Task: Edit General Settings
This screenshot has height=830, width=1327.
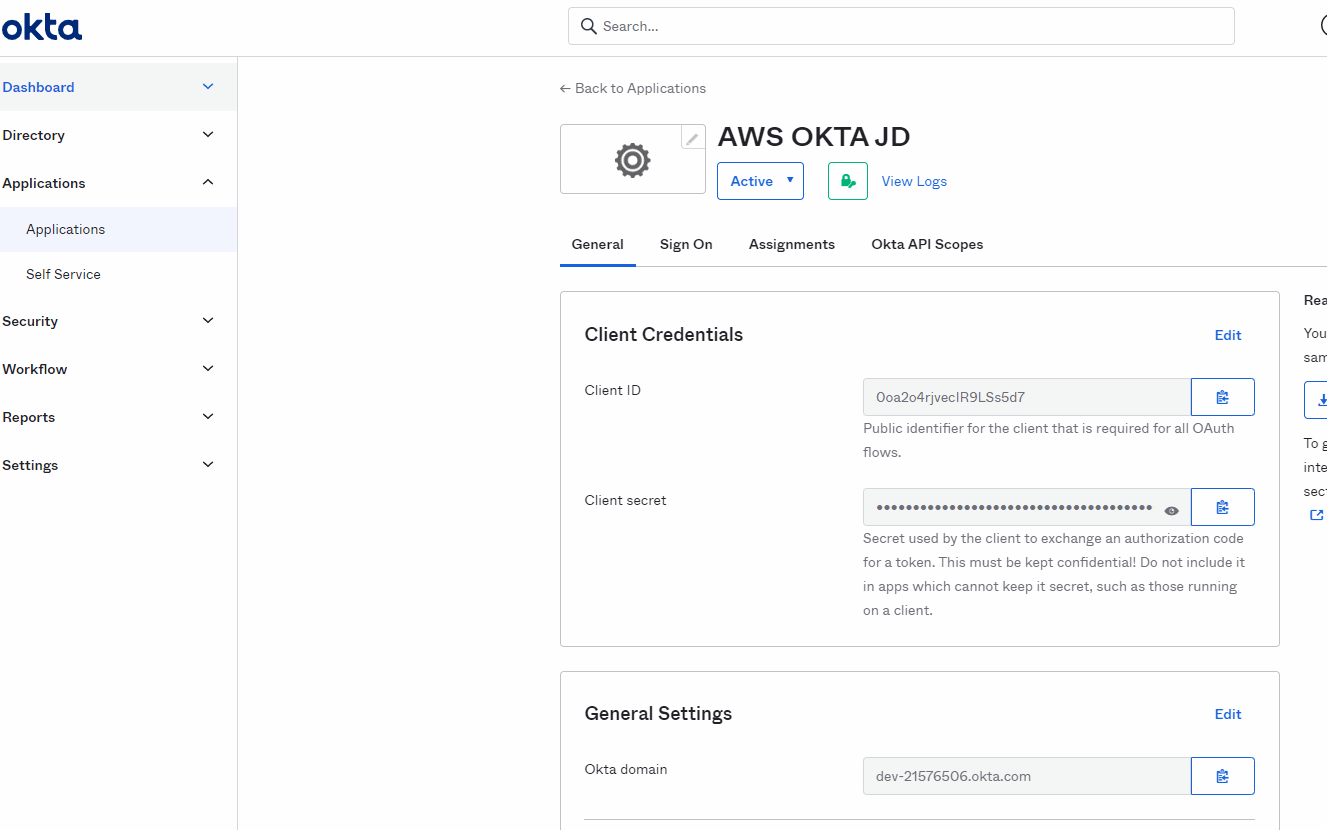Action: tap(1228, 714)
